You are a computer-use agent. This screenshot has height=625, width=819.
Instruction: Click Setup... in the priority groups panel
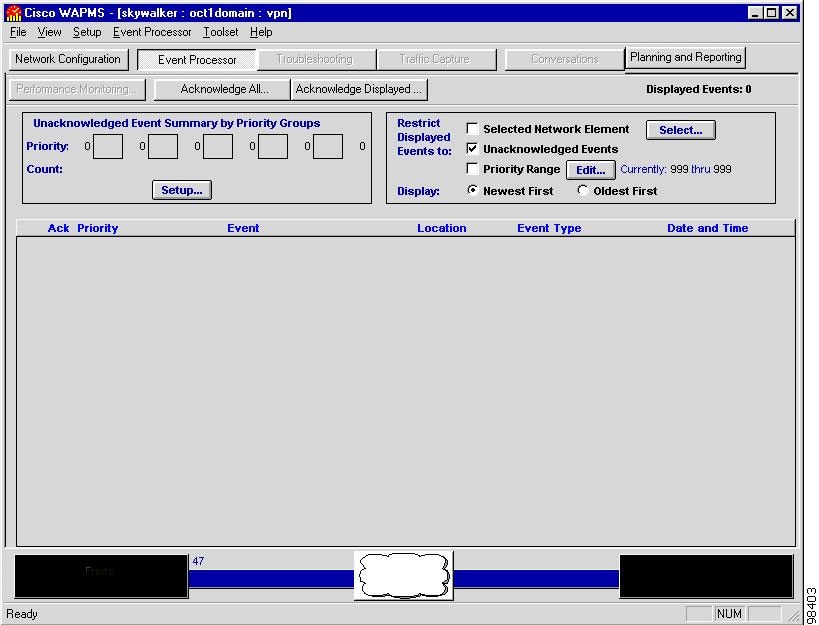pos(182,190)
